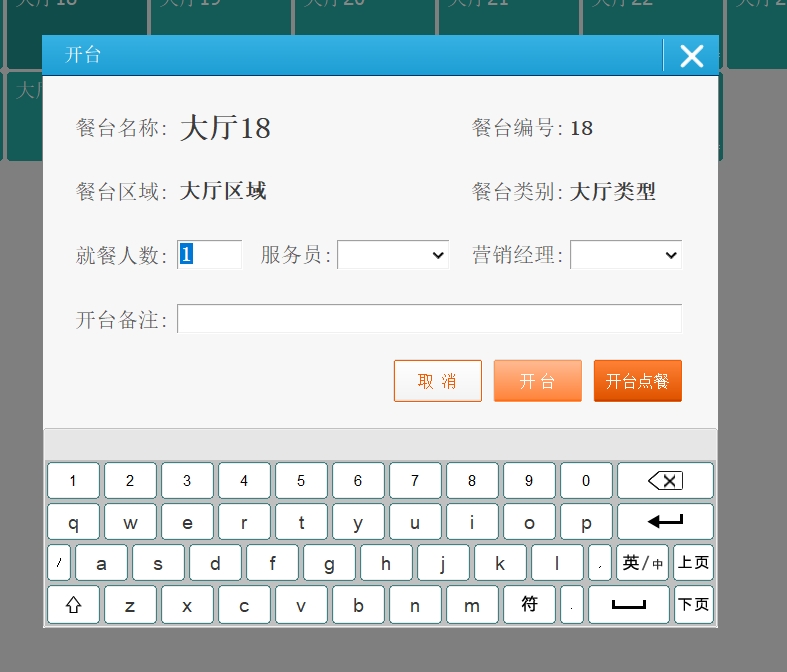Screen dimensions: 787x672
Task: Click the 取消 cancel button
Action: [x=437, y=381]
